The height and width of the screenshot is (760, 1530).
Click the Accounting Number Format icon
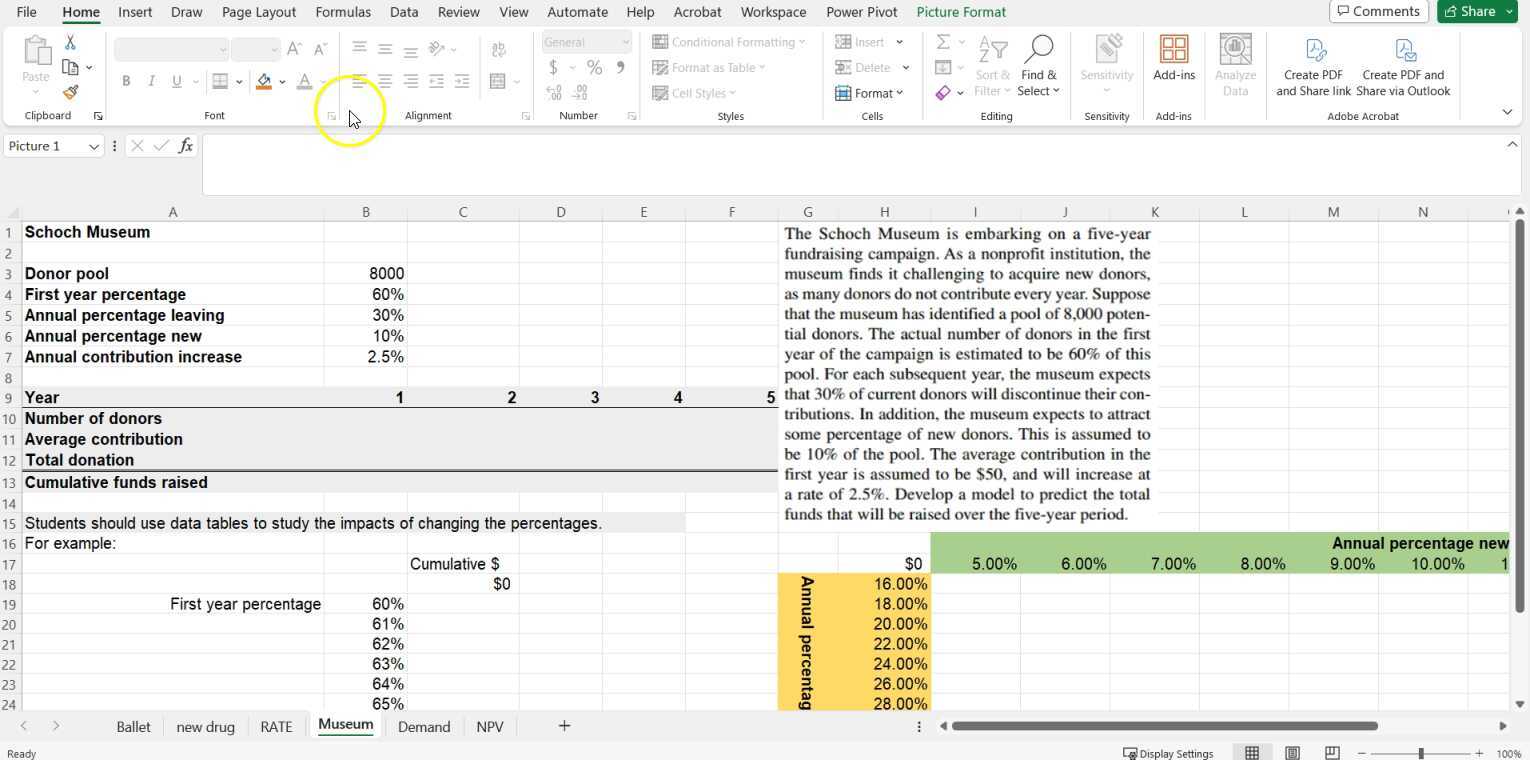point(554,68)
